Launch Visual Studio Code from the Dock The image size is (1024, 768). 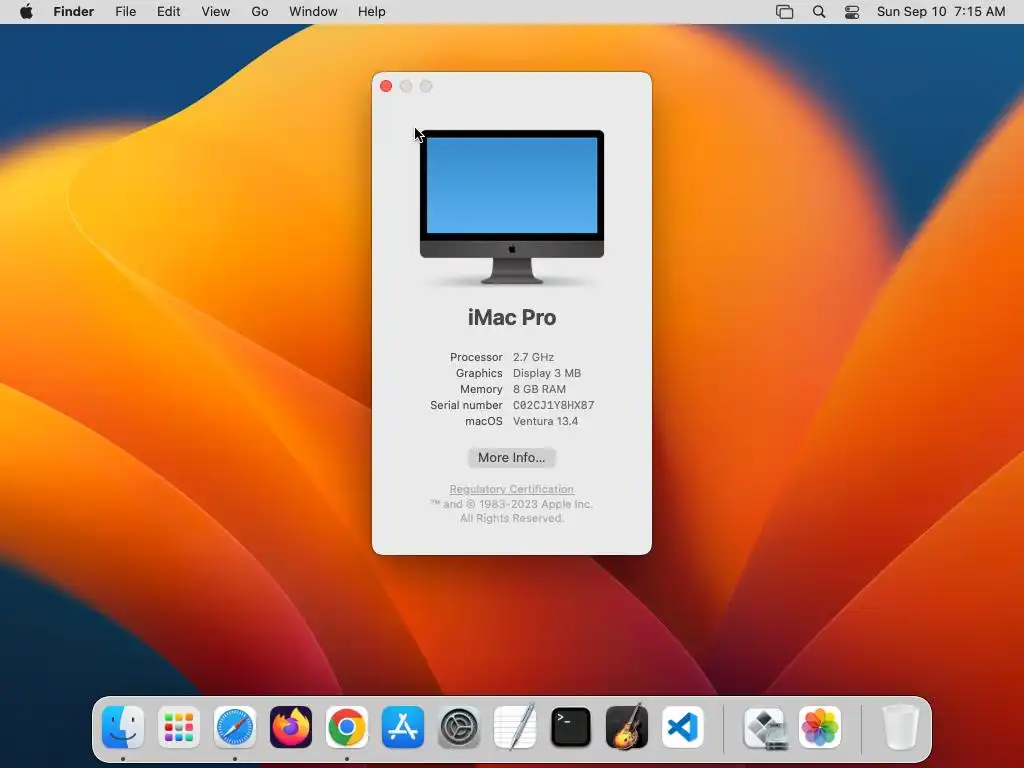[x=682, y=727]
